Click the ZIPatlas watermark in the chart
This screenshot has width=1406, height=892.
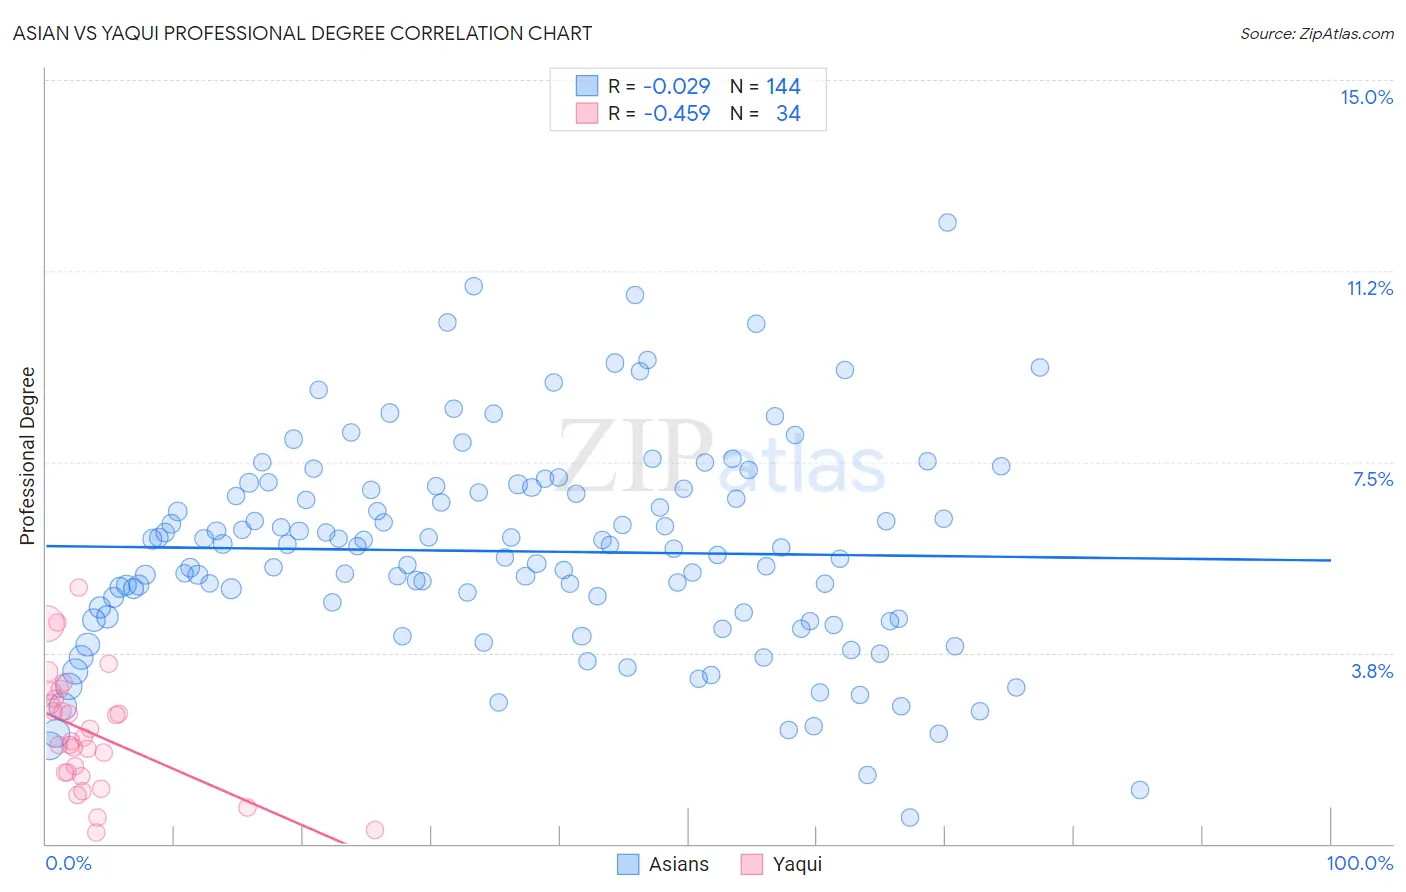coord(721,457)
